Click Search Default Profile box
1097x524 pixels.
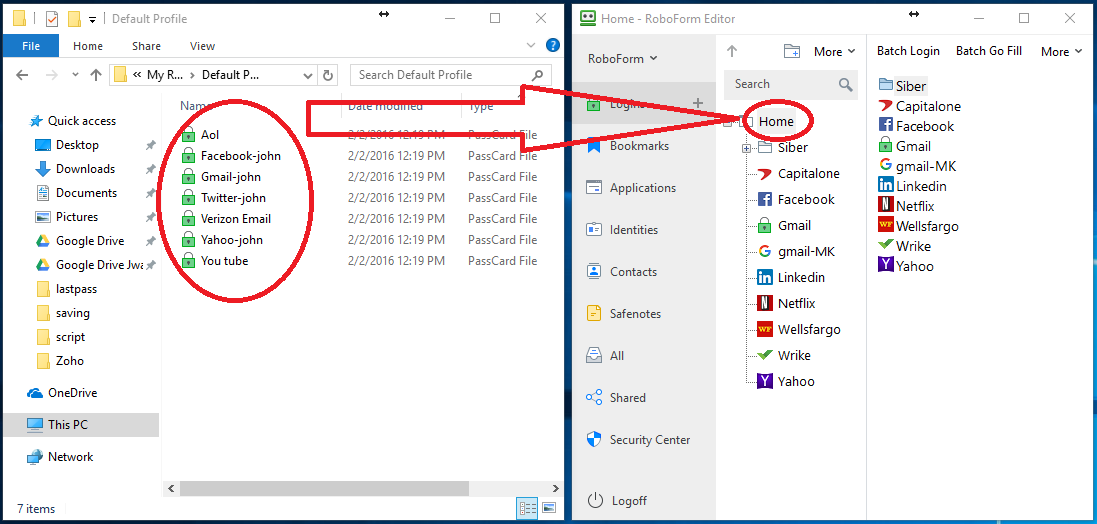[451, 76]
